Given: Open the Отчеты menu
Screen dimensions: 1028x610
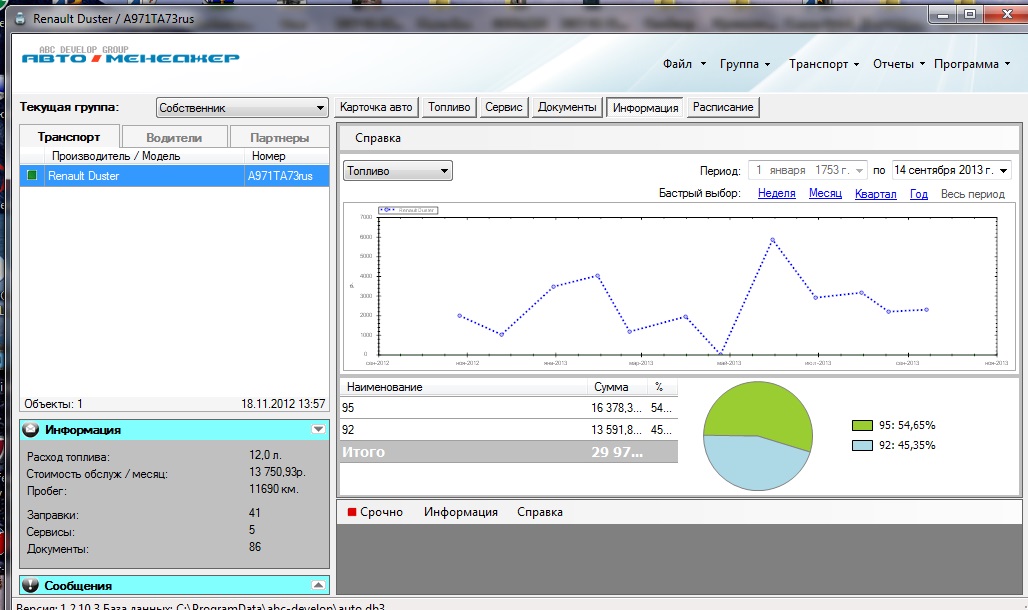Looking at the screenshot, I should click(x=899, y=64).
